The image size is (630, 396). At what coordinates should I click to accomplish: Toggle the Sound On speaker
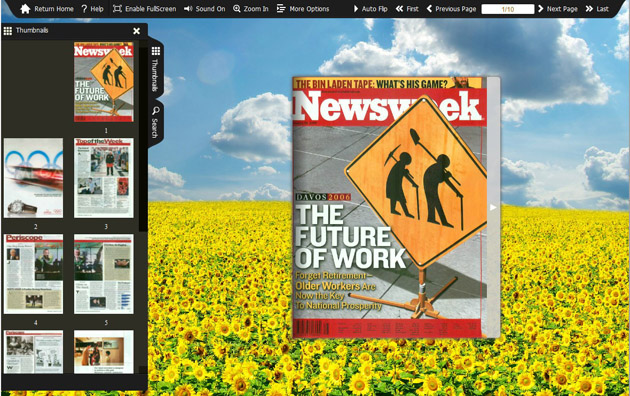pyautogui.click(x=188, y=9)
